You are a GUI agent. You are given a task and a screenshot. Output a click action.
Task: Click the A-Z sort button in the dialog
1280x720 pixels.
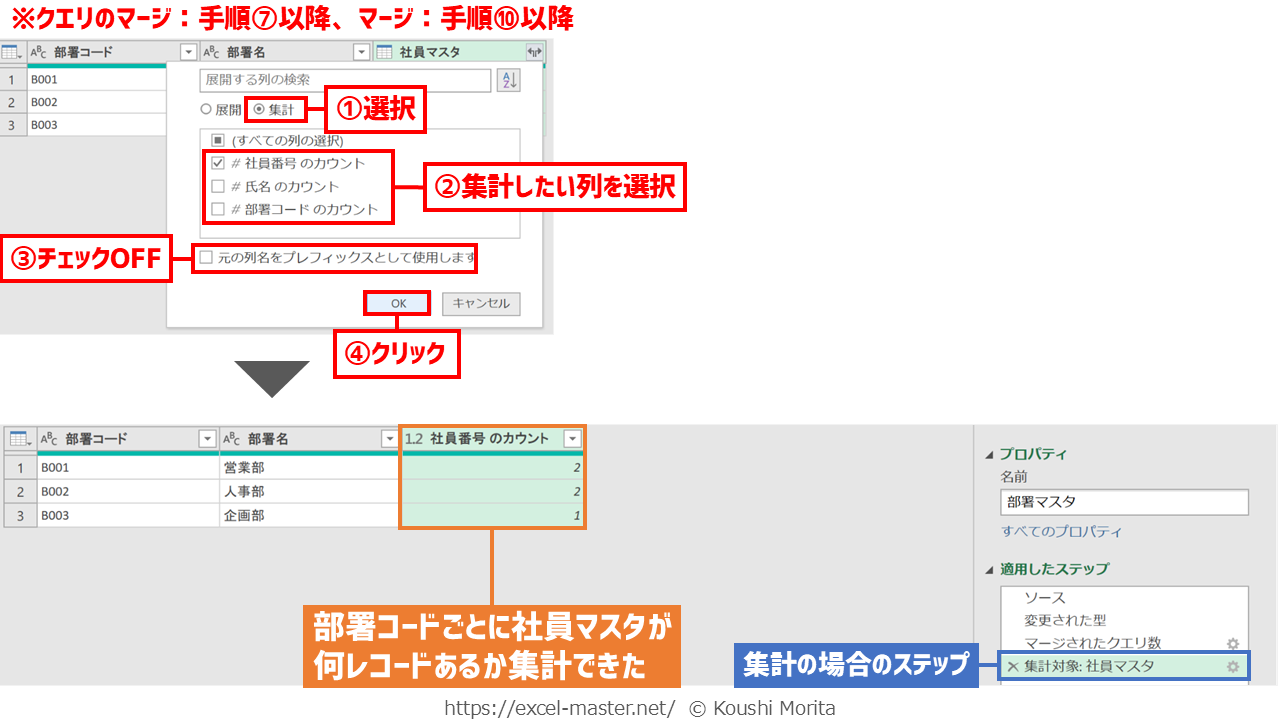pos(509,81)
